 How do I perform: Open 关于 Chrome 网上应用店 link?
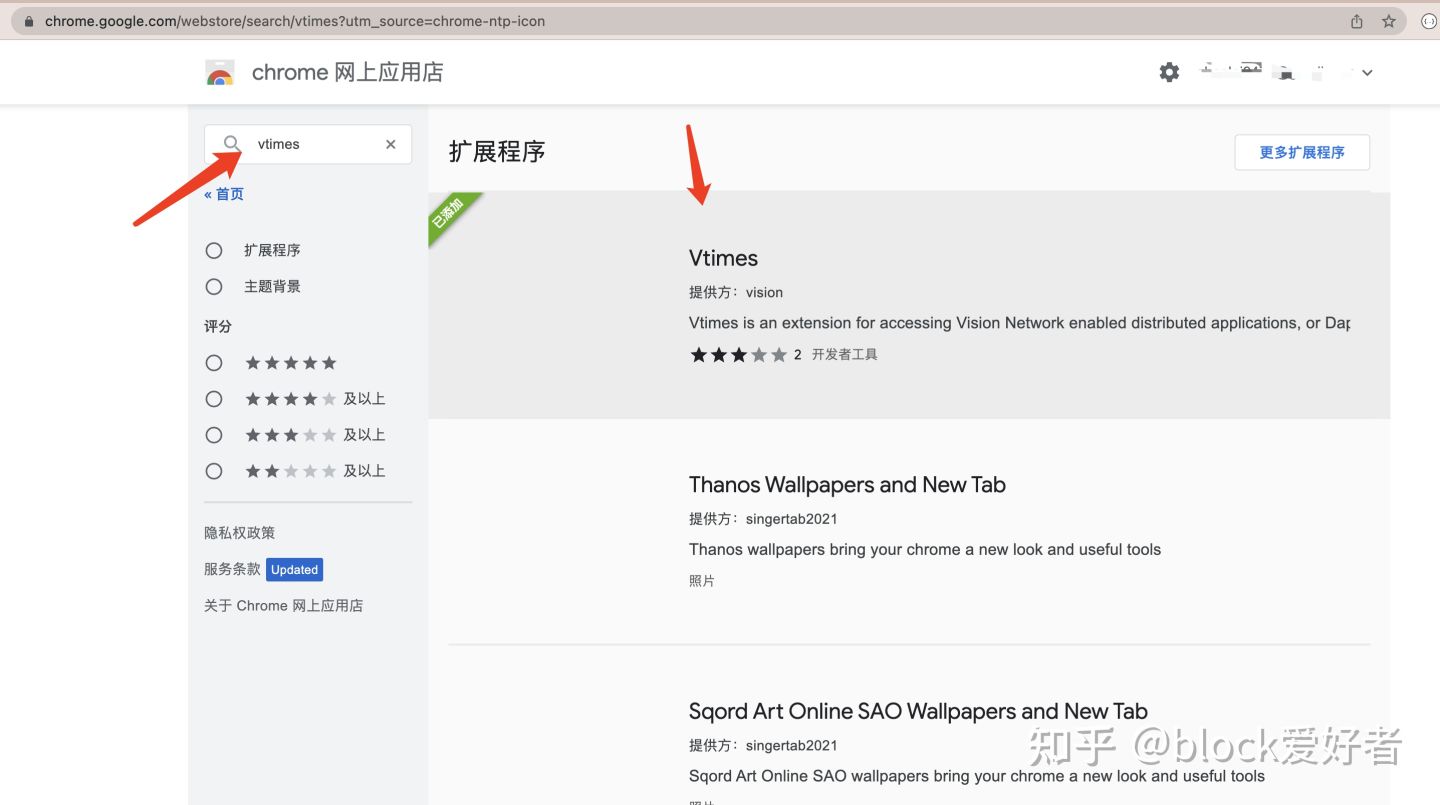tap(283, 606)
